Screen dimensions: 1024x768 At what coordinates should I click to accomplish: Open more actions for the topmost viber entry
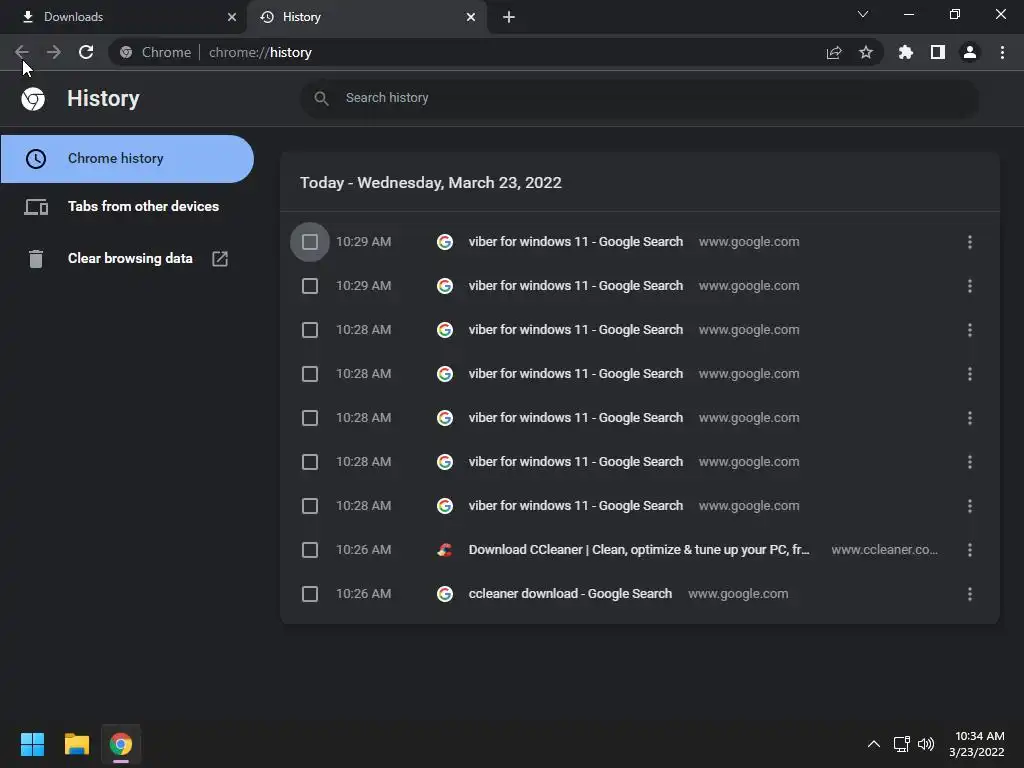[970, 242]
